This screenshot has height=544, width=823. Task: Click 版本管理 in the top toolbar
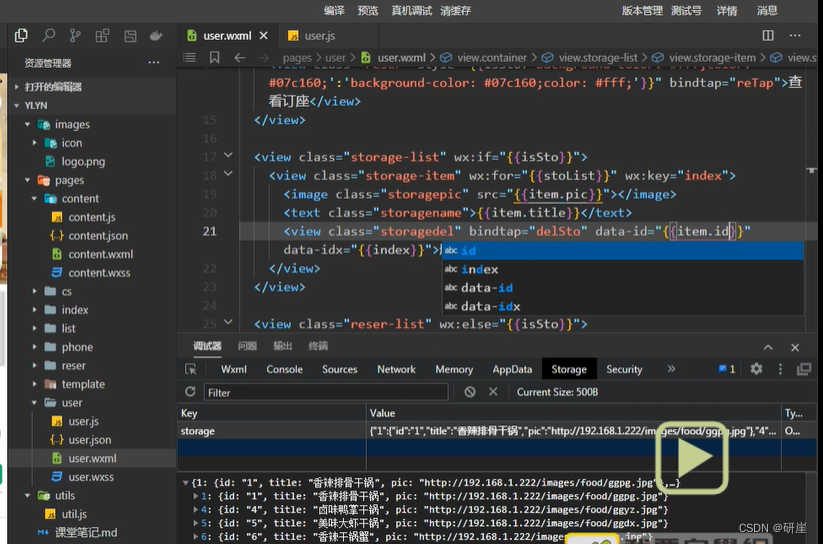click(642, 11)
